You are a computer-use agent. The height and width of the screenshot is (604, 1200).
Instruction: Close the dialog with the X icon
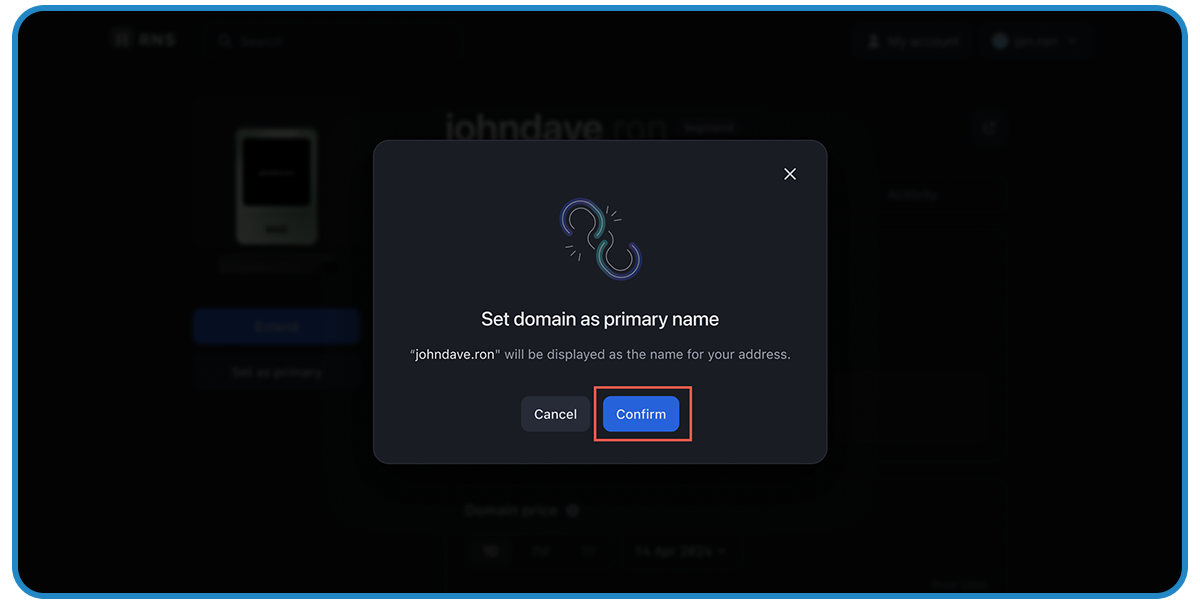tap(790, 174)
